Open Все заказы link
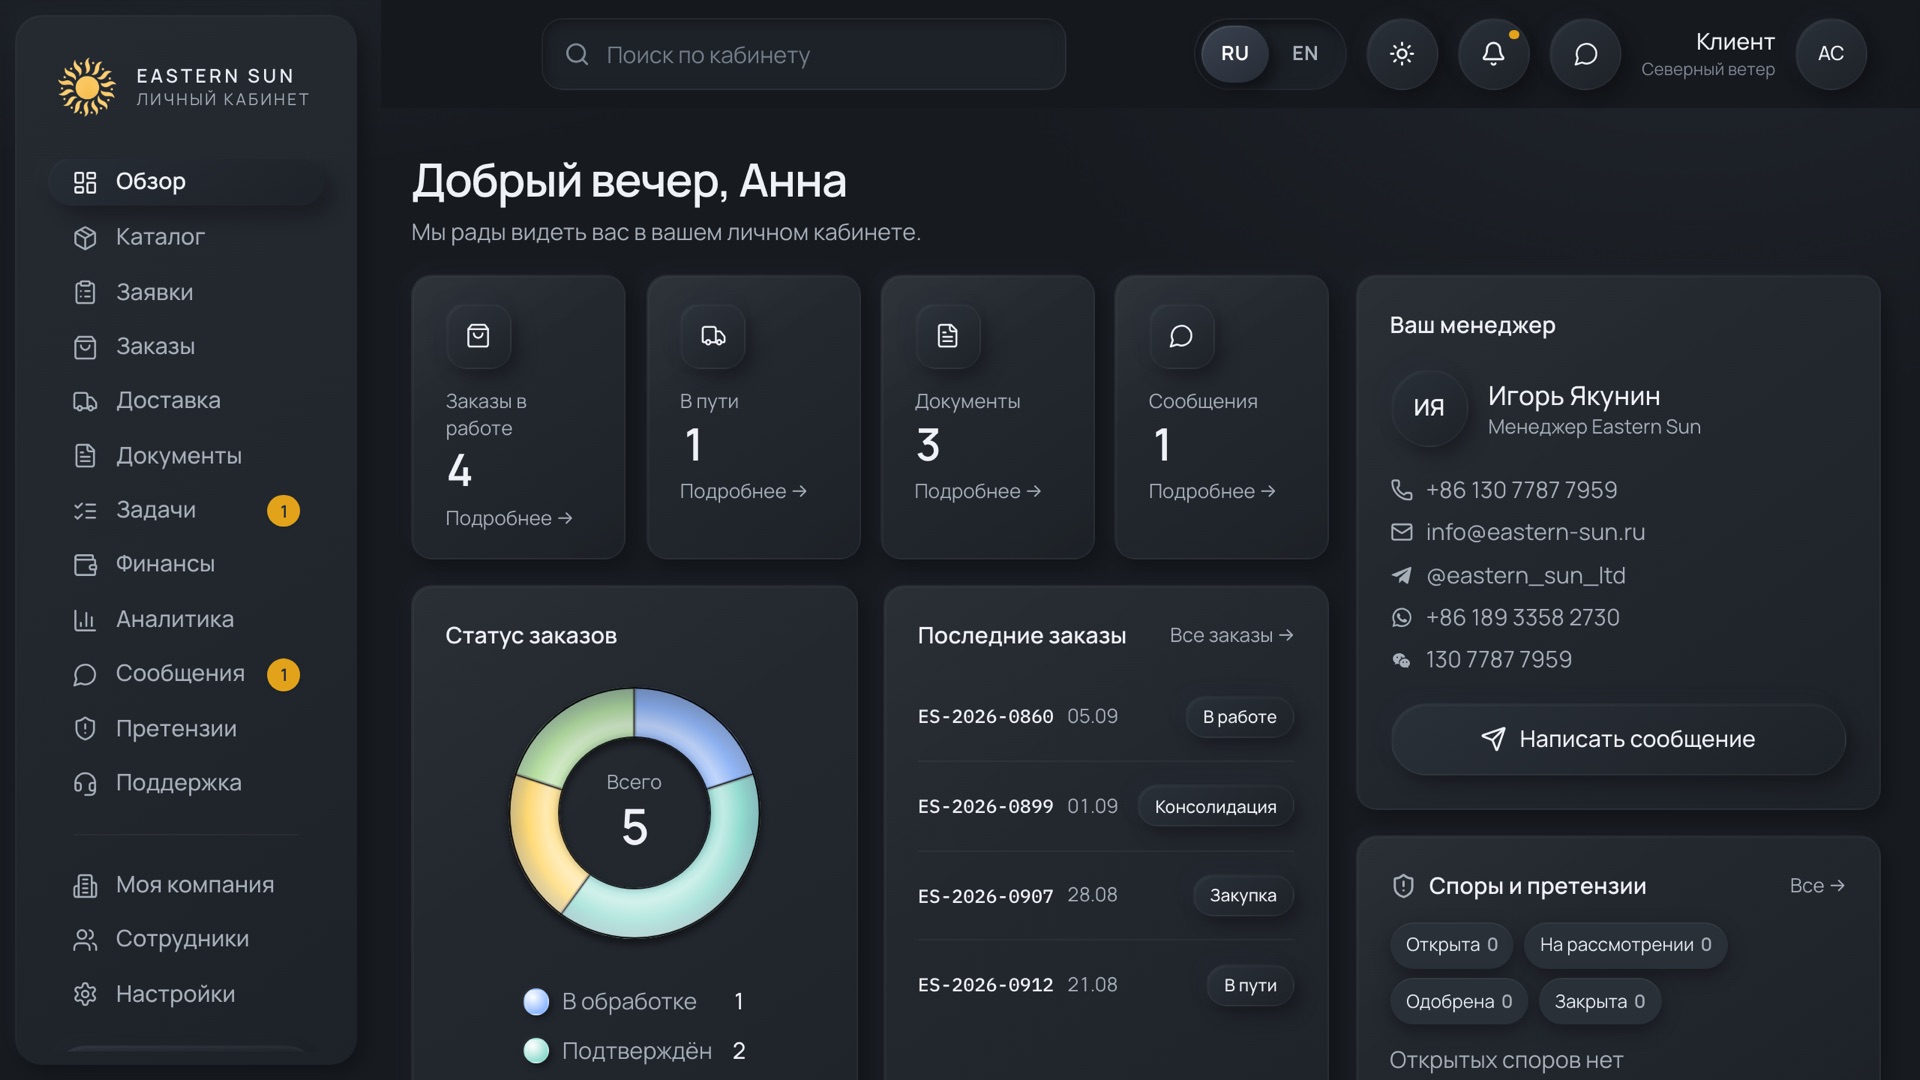This screenshot has width=1920, height=1080. click(1232, 636)
